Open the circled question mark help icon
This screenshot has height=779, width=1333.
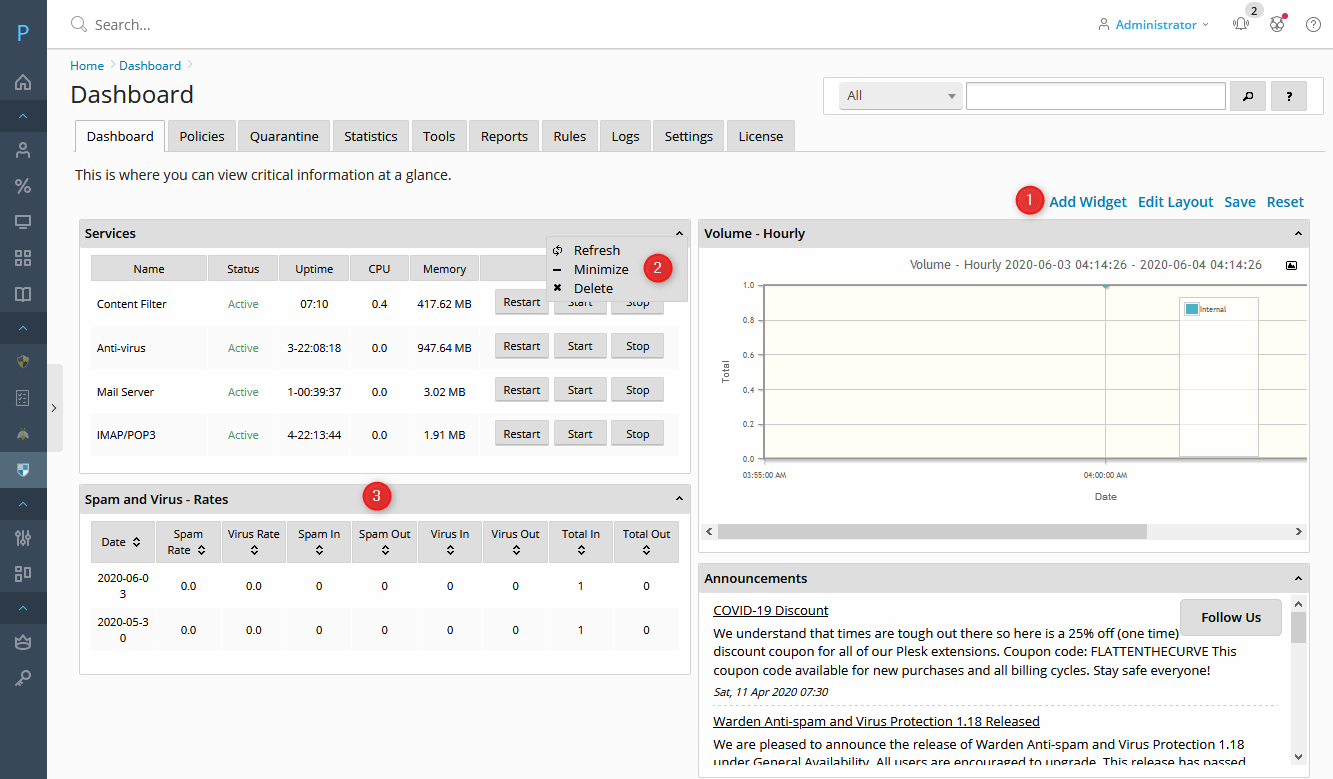click(1313, 24)
